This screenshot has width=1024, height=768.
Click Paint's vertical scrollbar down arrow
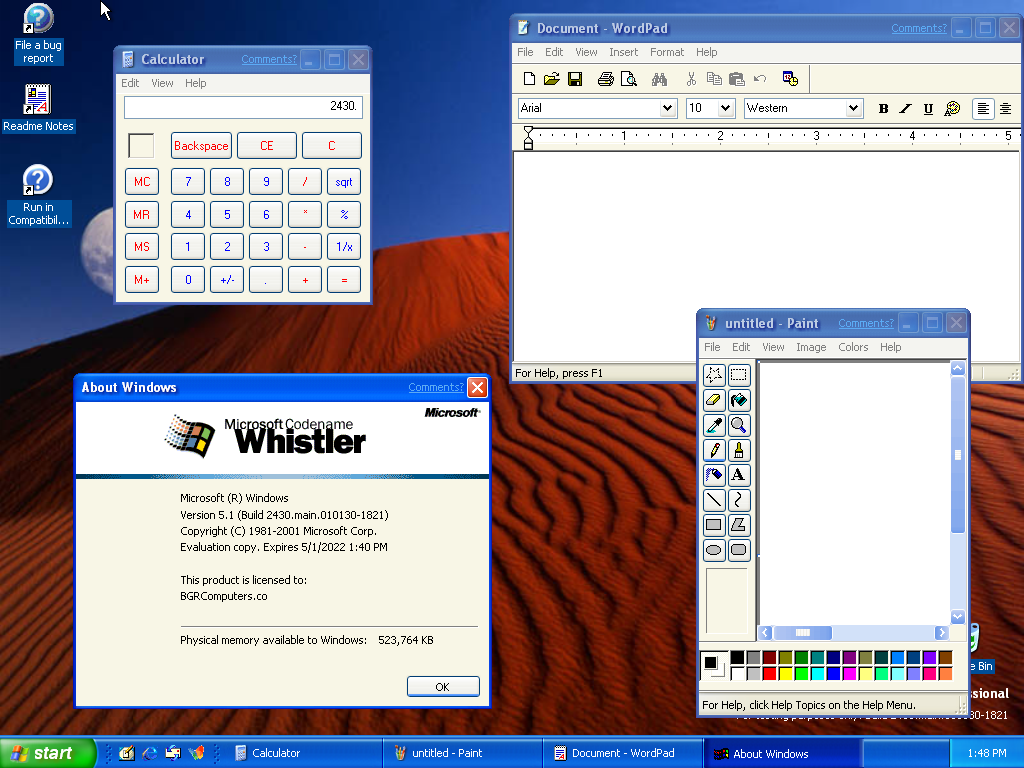pos(957,616)
